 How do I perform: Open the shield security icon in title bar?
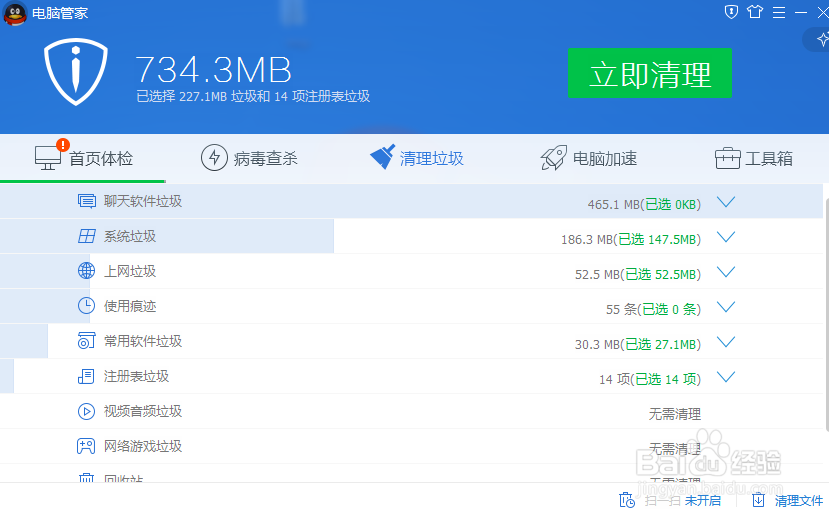[x=731, y=12]
